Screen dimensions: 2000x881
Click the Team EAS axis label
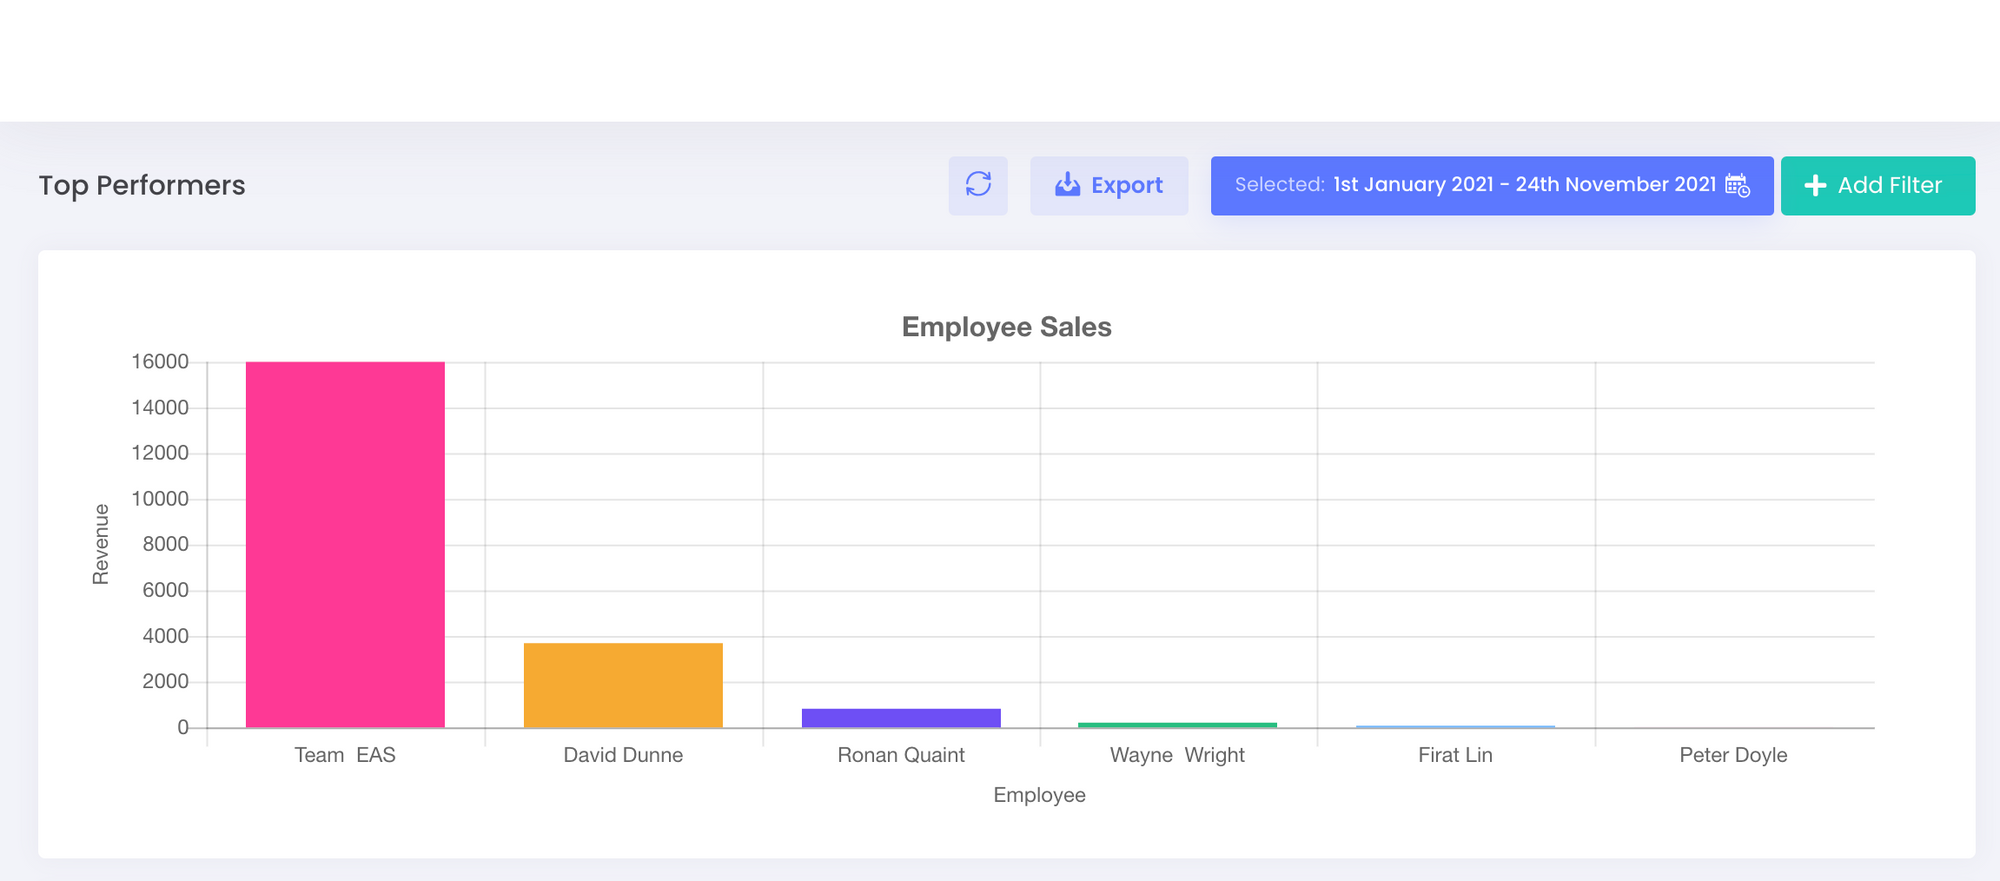pyautogui.click(x=345, y=755)
